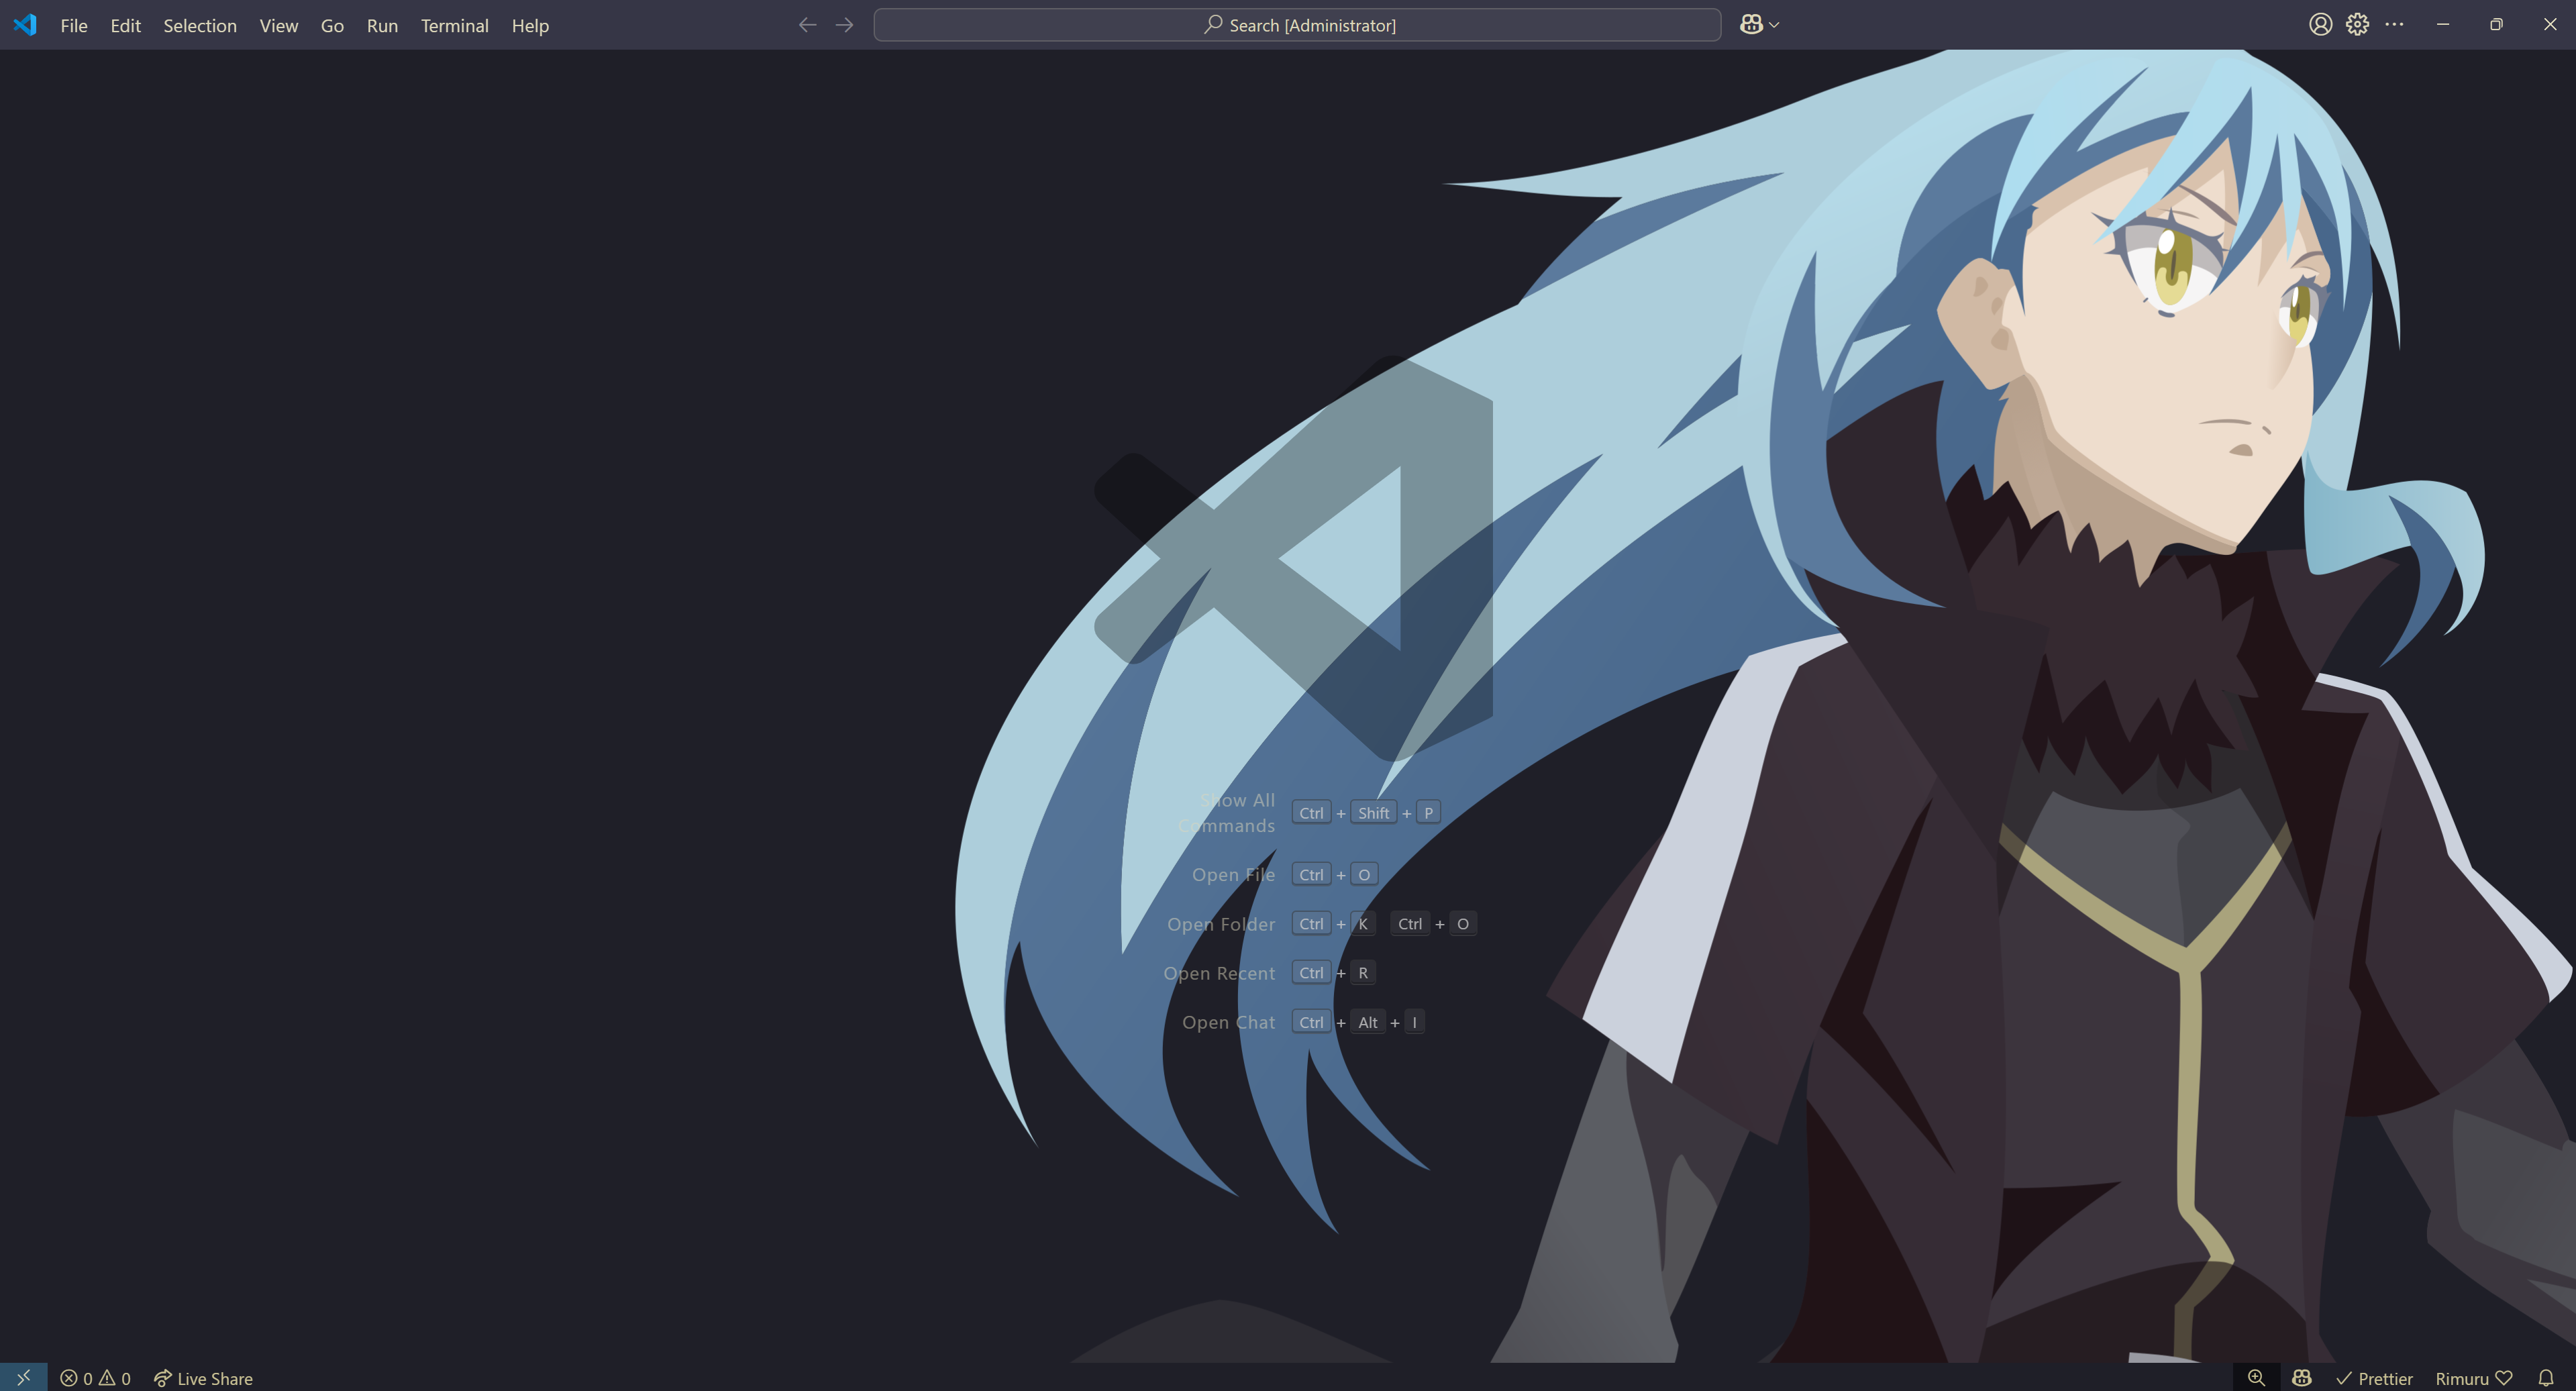Click the Prettier status bar item
The width and height of the screenshot is (2576, 1391).
tap(2374, 1377)
